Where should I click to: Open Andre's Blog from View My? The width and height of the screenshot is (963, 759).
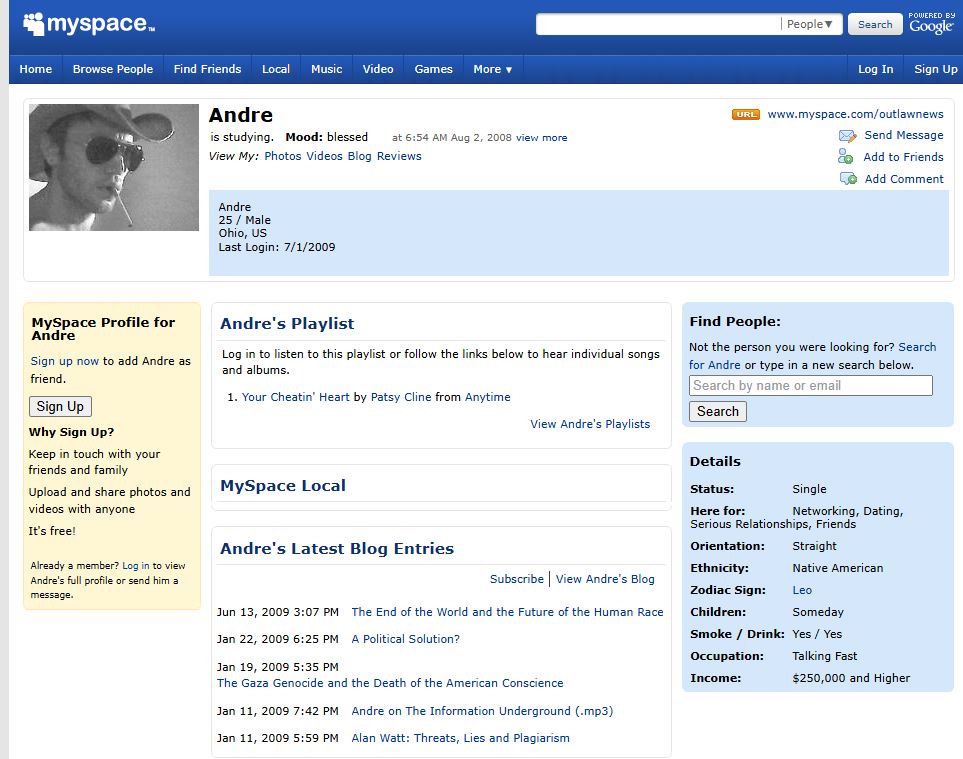pyautogui.click(x=359, y=156)
